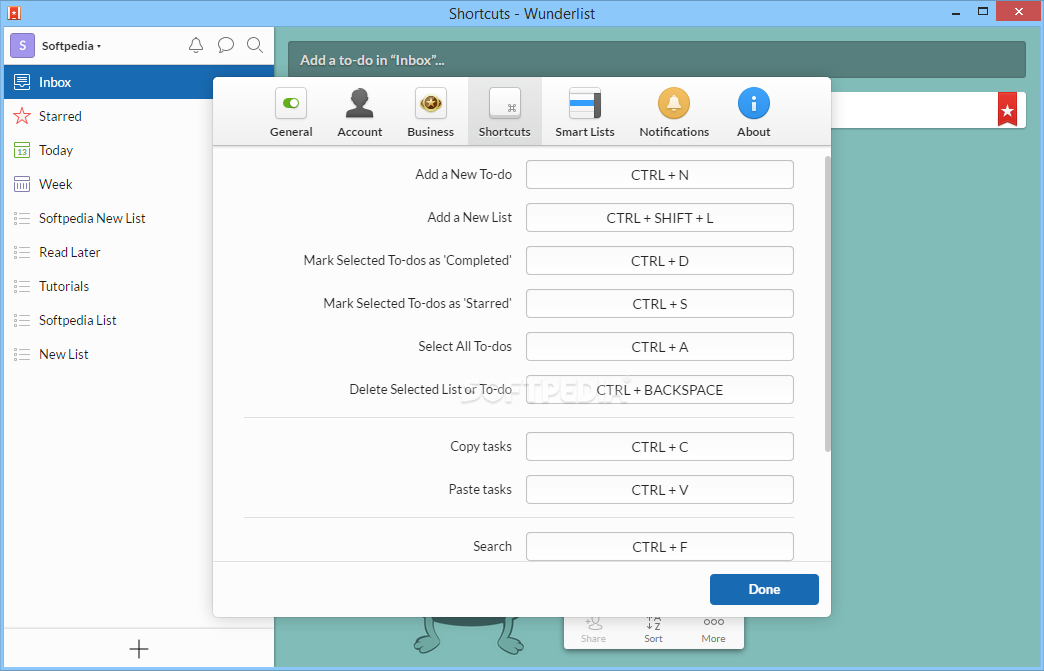Open the Tutorials list
1044x671 pixels.
[x=109, y=286]
